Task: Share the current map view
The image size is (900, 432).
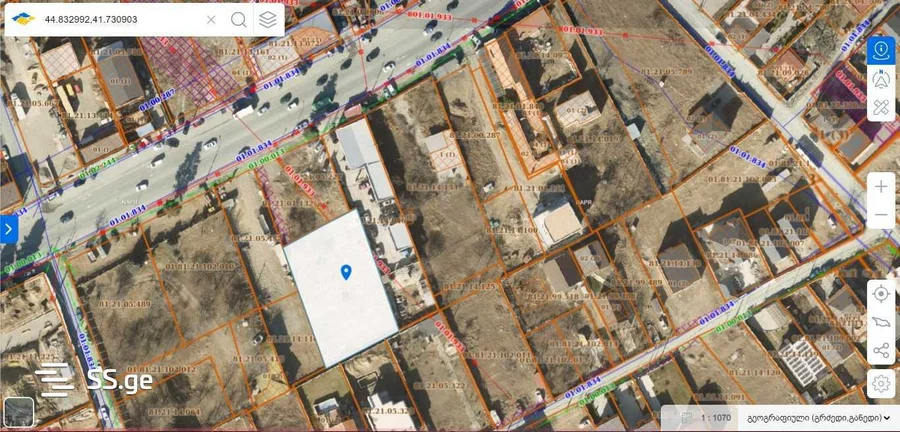Action: tap(881, 350)
